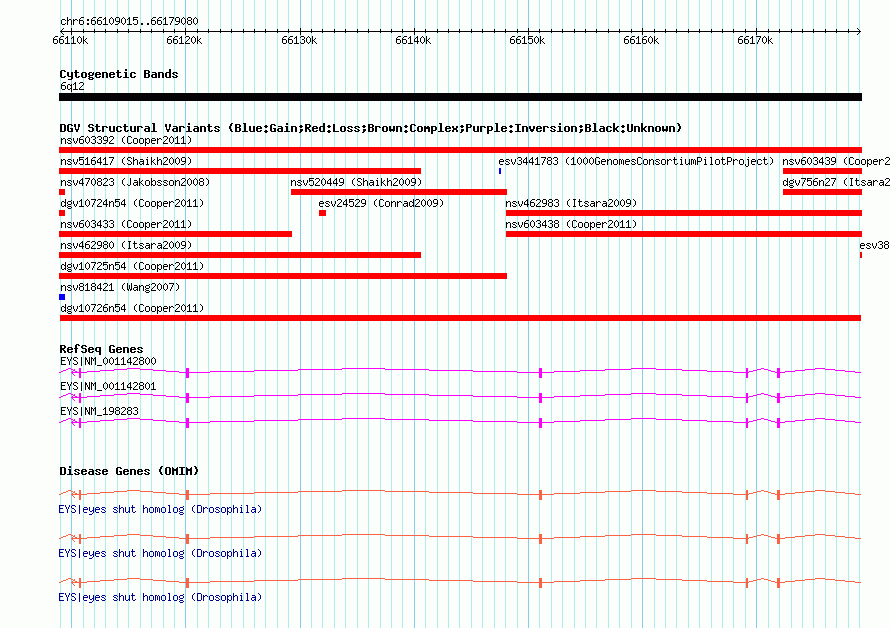Open nsv603439 (Cooper2011) variant label
Viewport: 890px width, 628px height.
pos(836,161)
